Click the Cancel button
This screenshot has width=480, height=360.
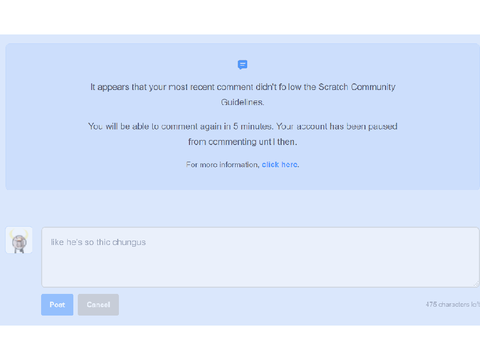click(98, 305)
